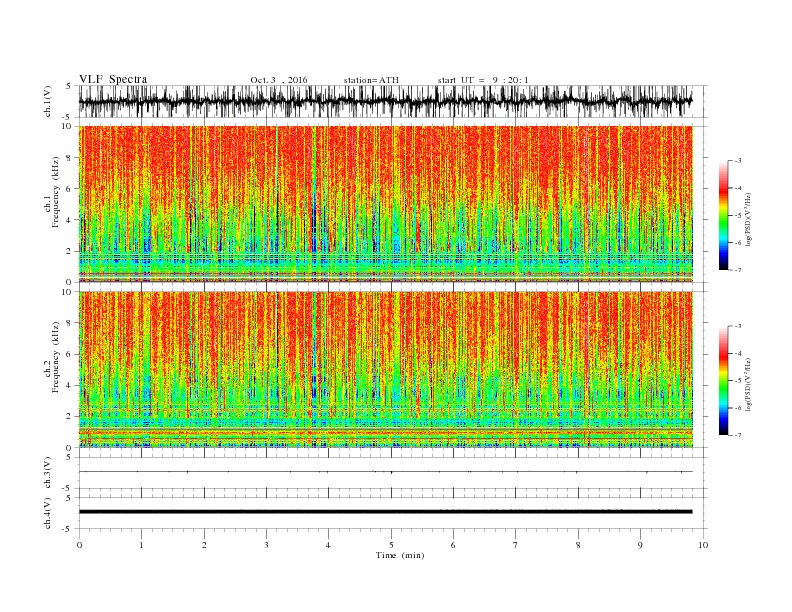Click the ch.2 spectrogram color bar
This screenshot has height=612, width=792.
[723, 380]
